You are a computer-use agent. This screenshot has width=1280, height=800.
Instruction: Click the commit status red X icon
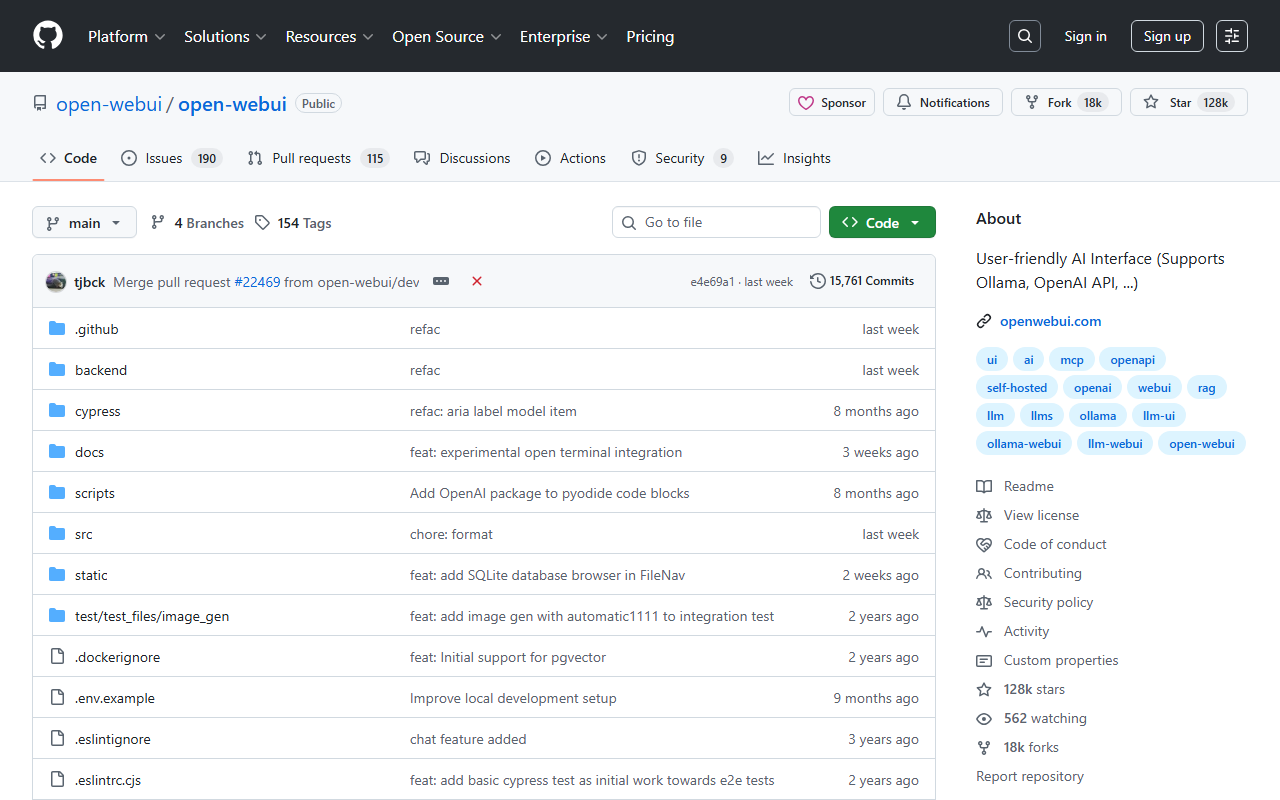(x=476, y=281)
